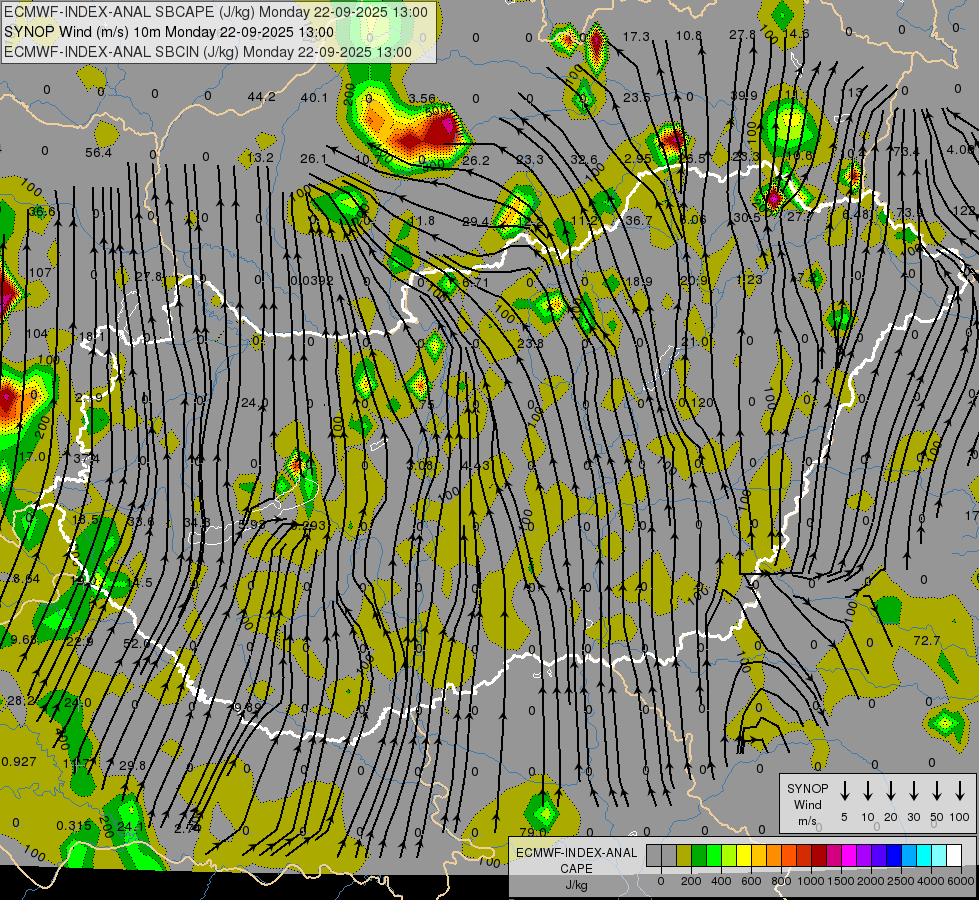
Task: Pick the magenta swatch in CAPE legend
Action: point(849,856)
